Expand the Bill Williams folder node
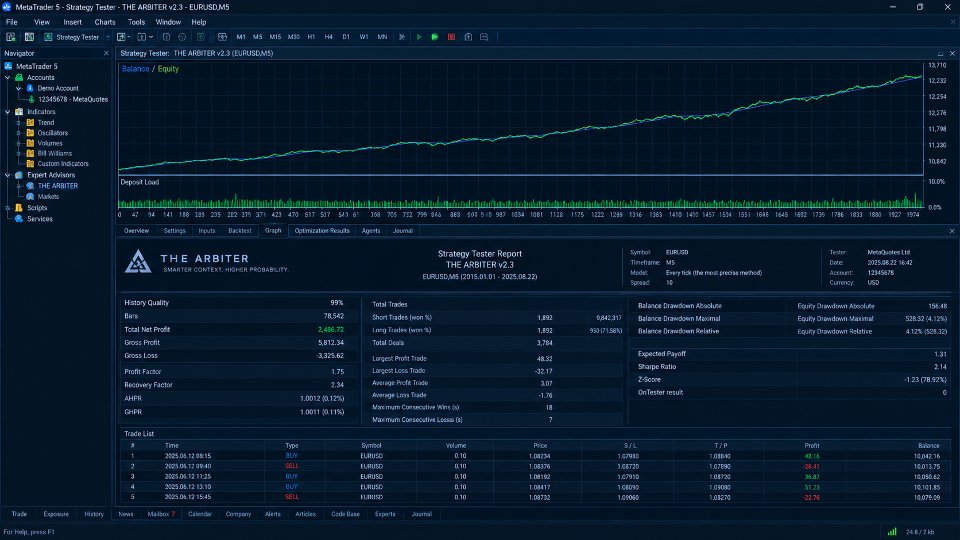 pyautogui.click(x=18, y=154)
